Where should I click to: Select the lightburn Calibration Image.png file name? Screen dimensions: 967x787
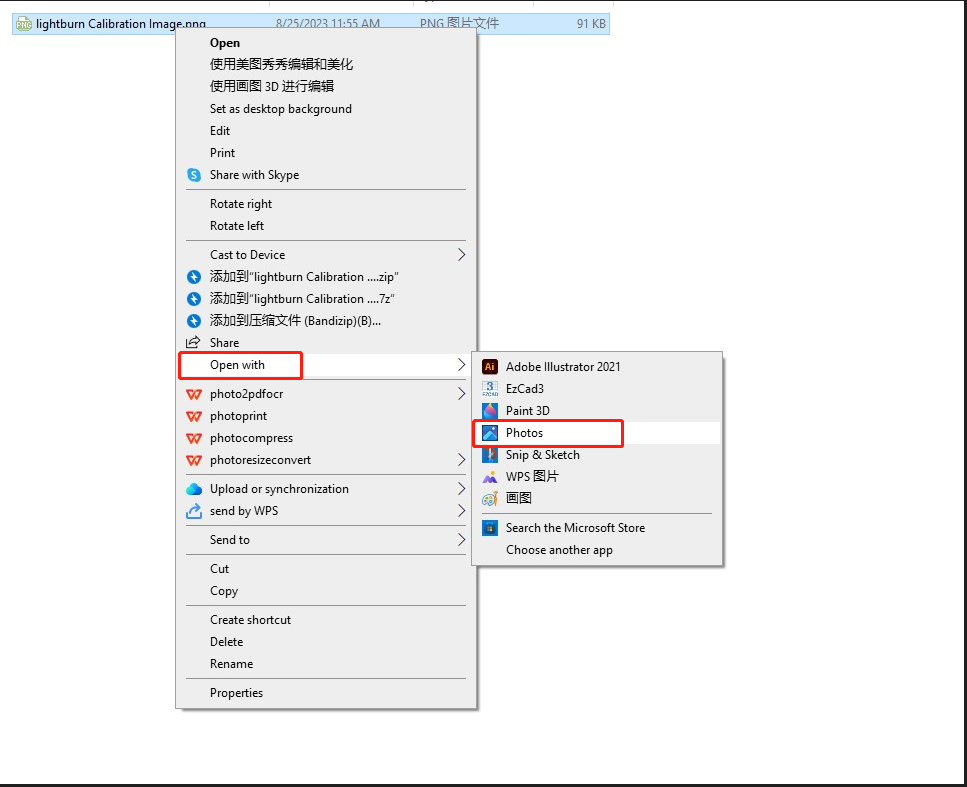[121, 24]
